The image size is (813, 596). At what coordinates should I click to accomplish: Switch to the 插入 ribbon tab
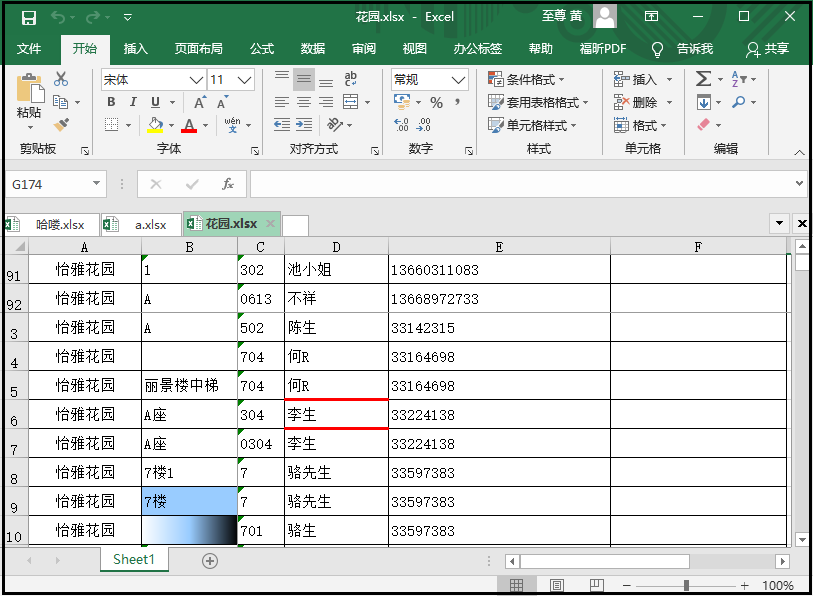coord(135,49)
